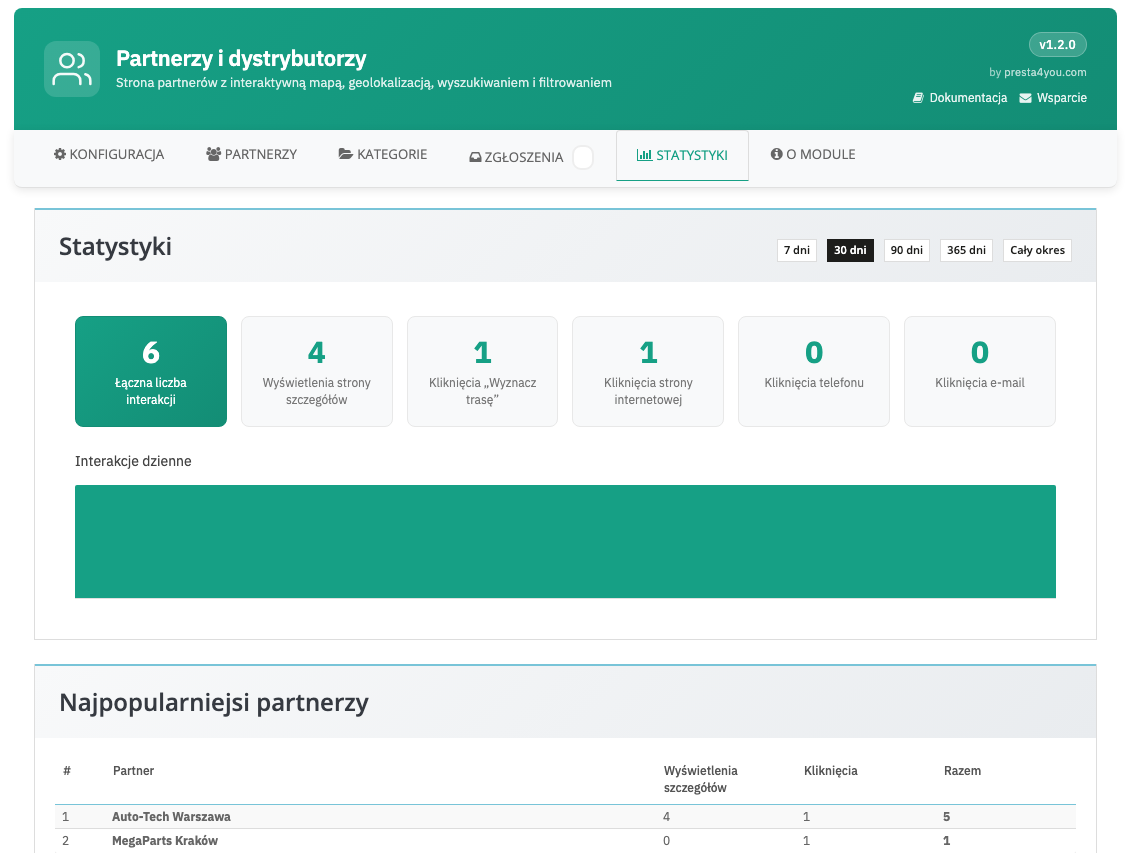
Task: Open the Konfiguracja tab
Action: [109, 155]
